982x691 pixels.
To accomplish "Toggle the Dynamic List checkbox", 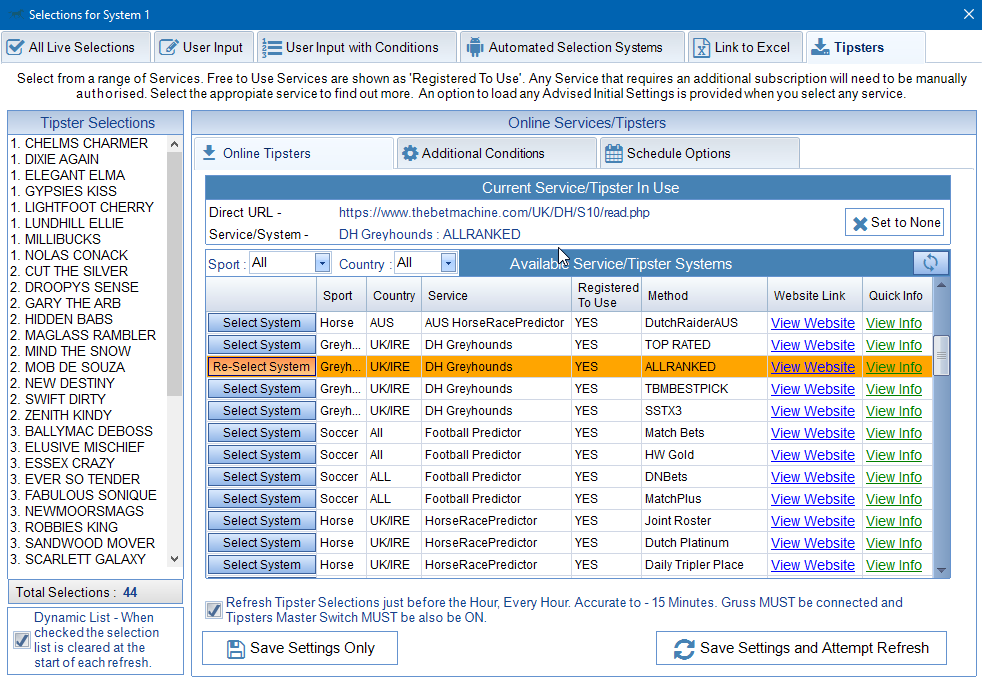I will pyautogui.click(x=22, y=640).
